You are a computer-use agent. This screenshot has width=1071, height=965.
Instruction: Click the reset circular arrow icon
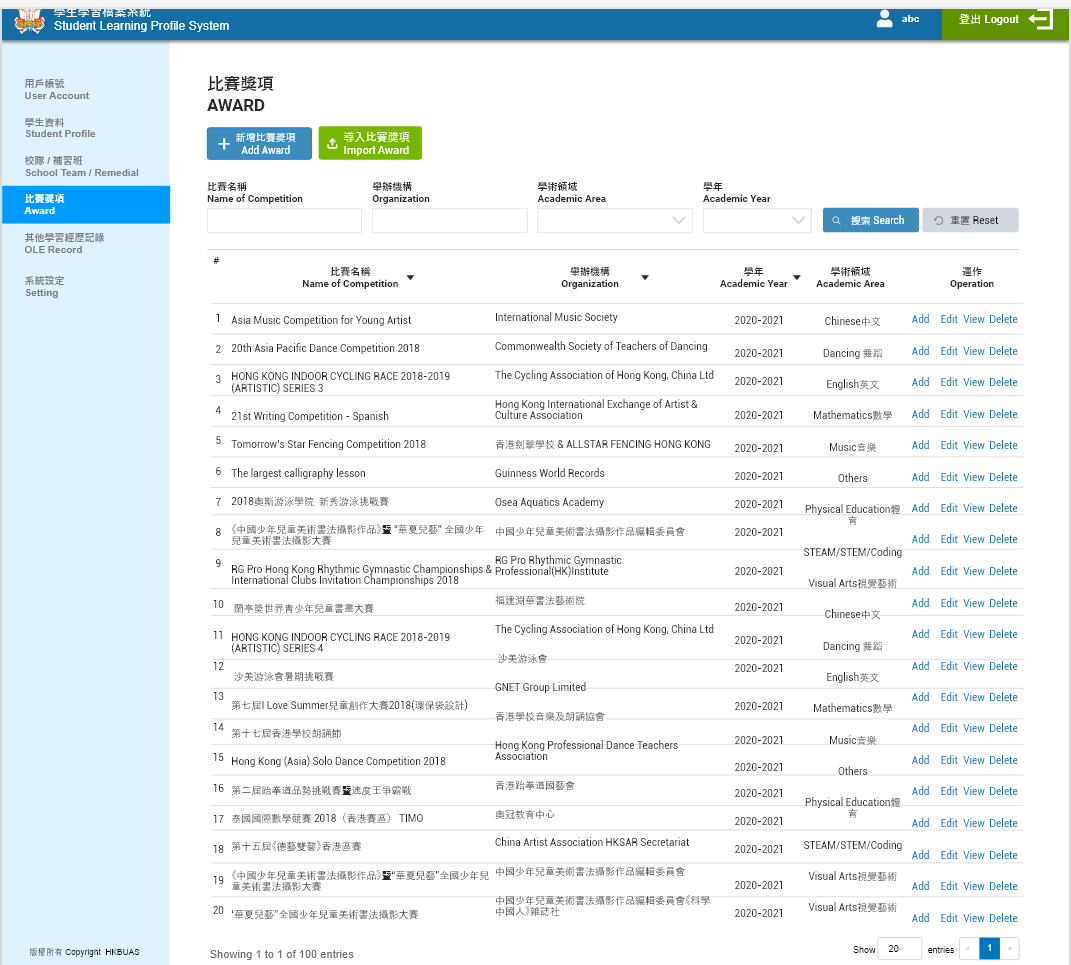[x=939, y=220]
